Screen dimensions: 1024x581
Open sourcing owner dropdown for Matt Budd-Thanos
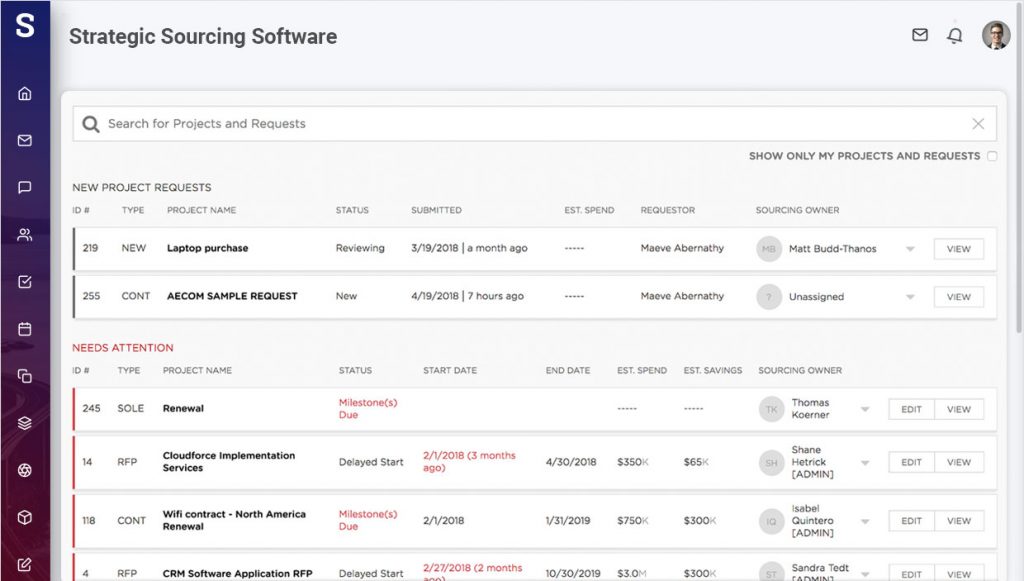point(910,248)
